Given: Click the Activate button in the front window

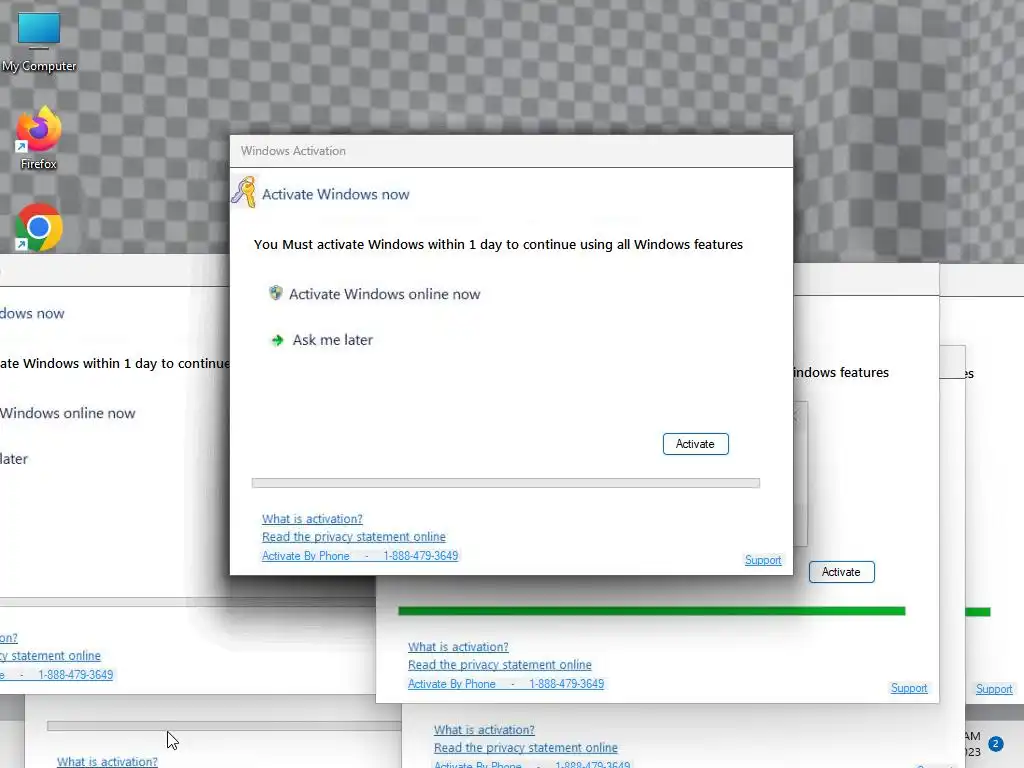Looking at the screenshot, I should coord(696,444).
